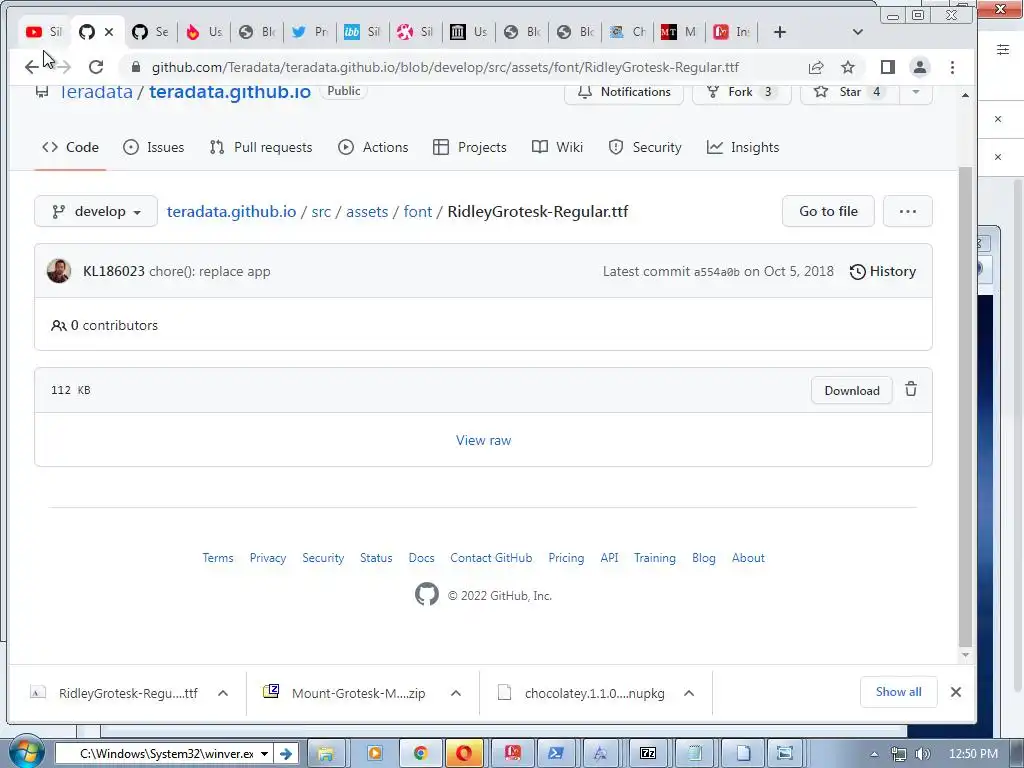1024x768 pixels.
Task: Expand the taskbar address dropdown
Action: 264,754
